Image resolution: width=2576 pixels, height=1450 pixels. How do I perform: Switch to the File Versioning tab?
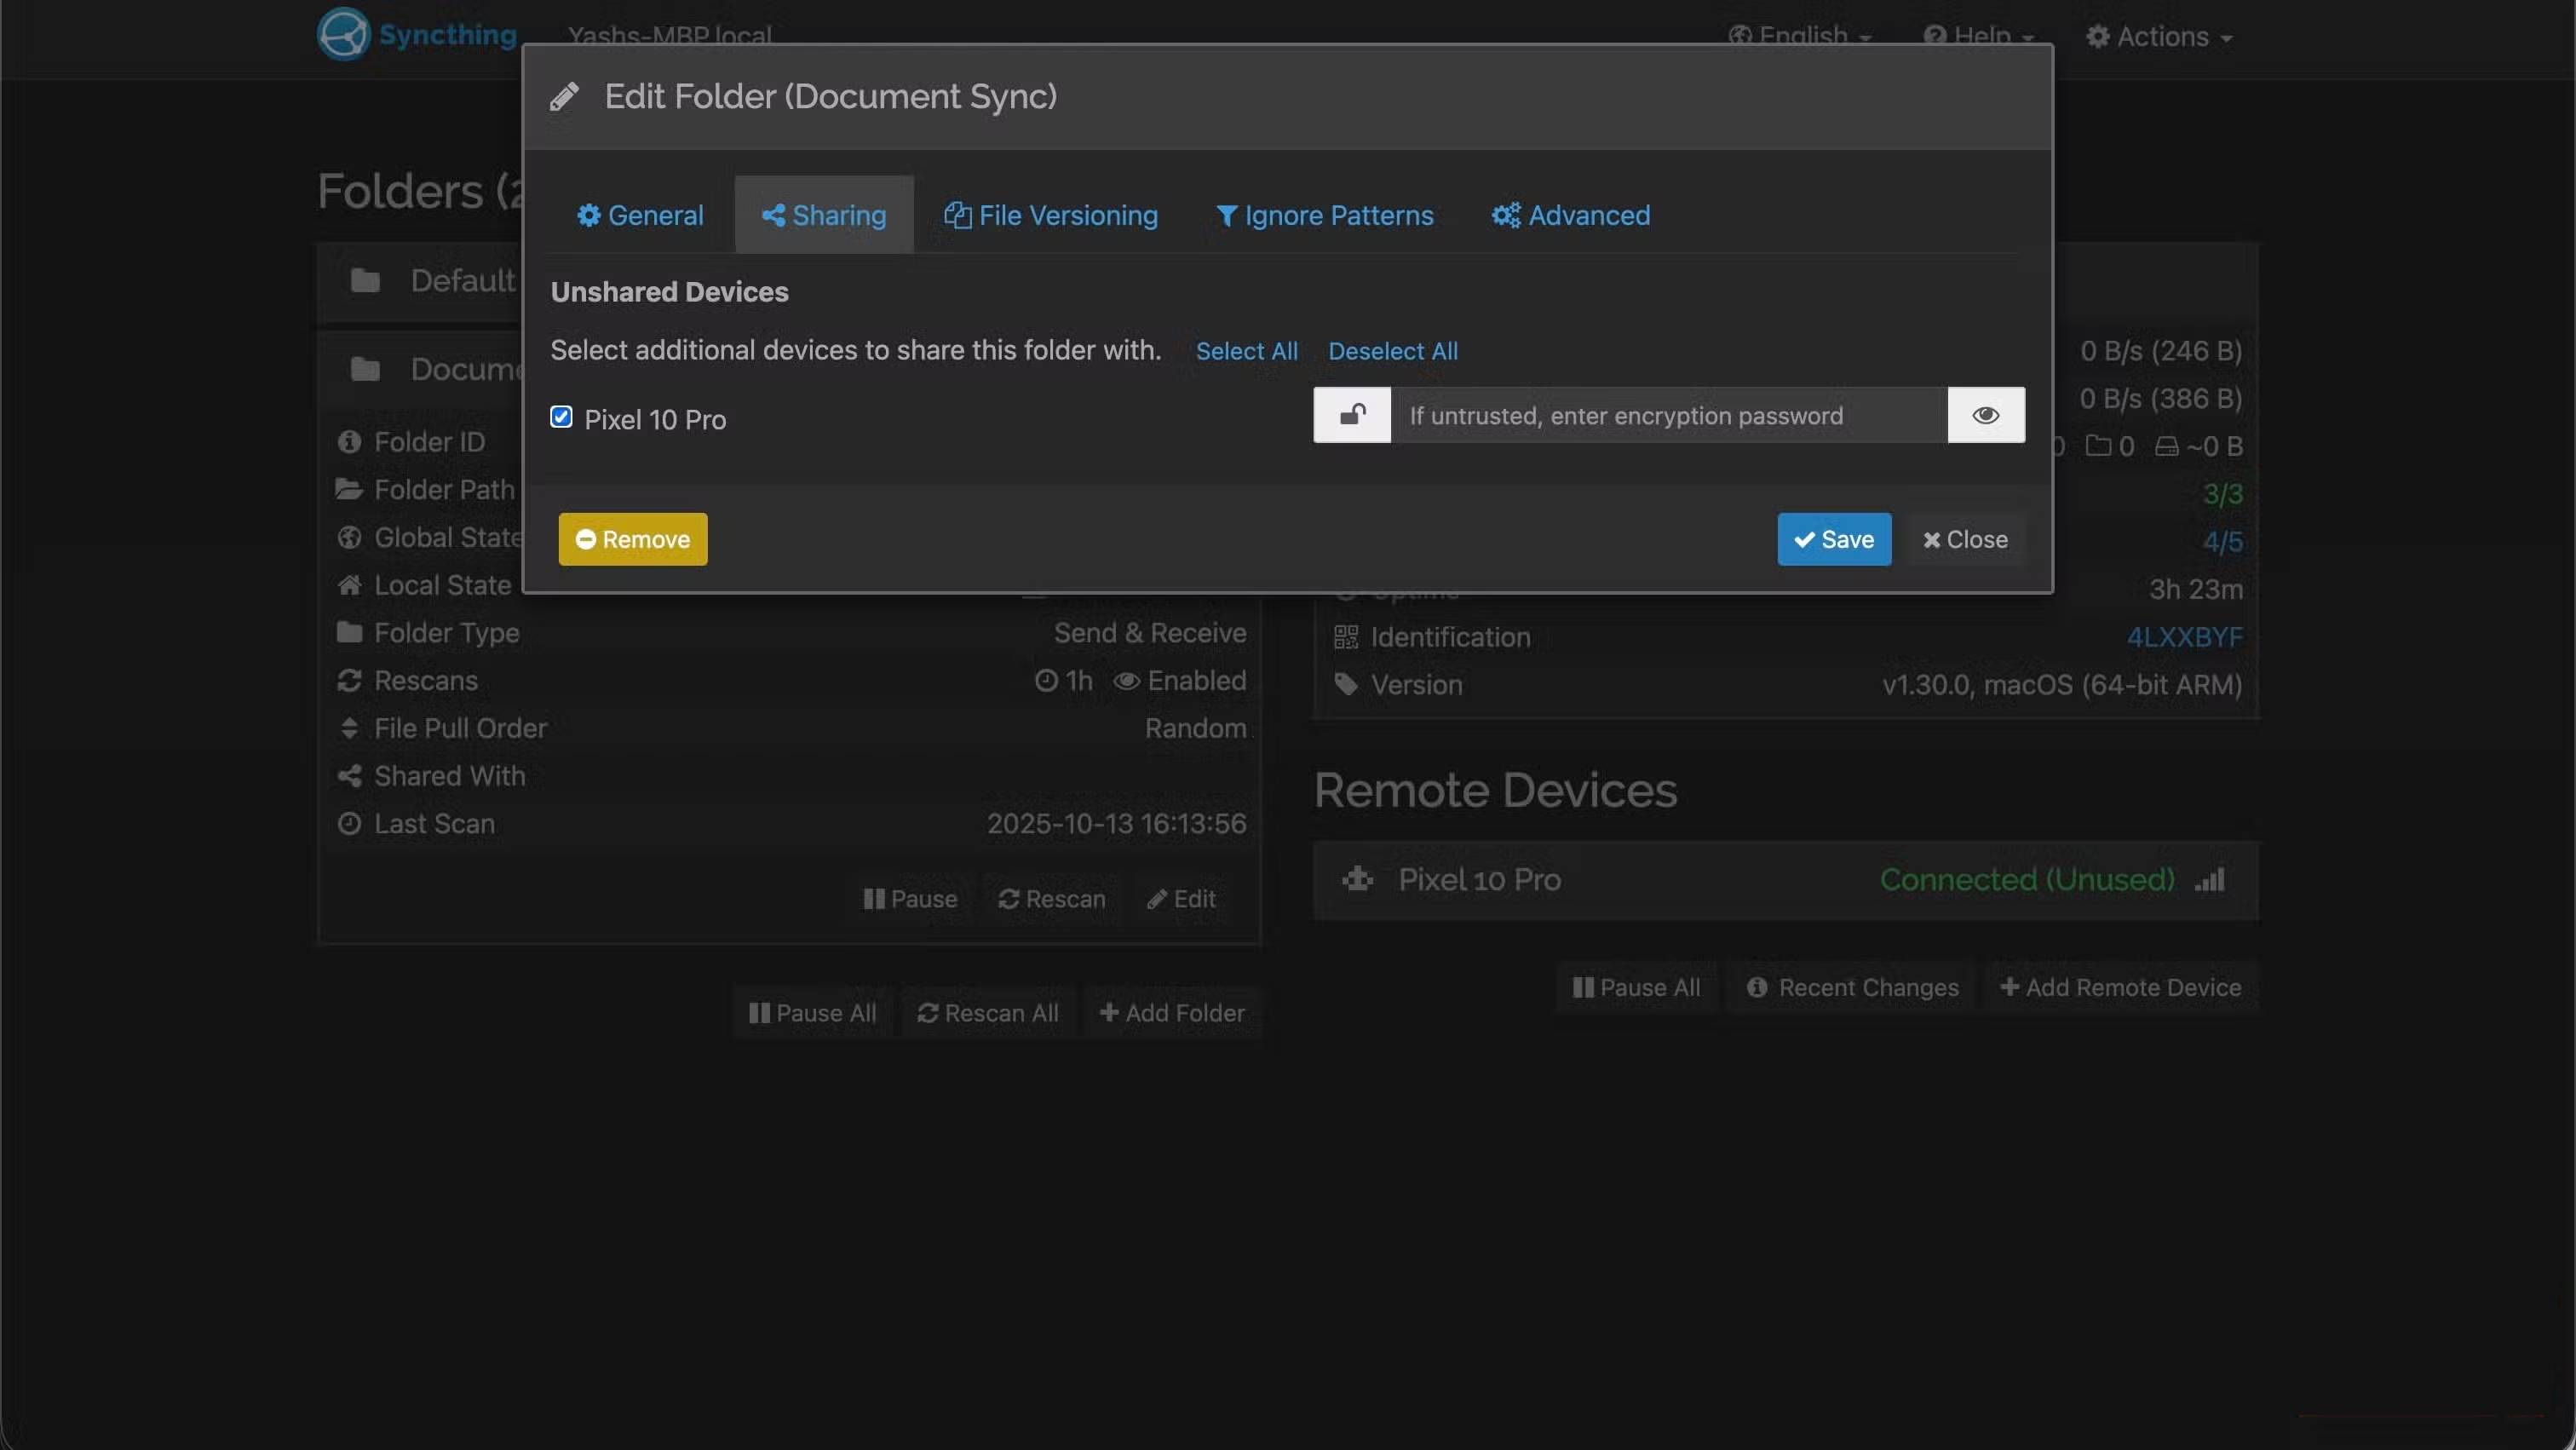coord(1051,215)
